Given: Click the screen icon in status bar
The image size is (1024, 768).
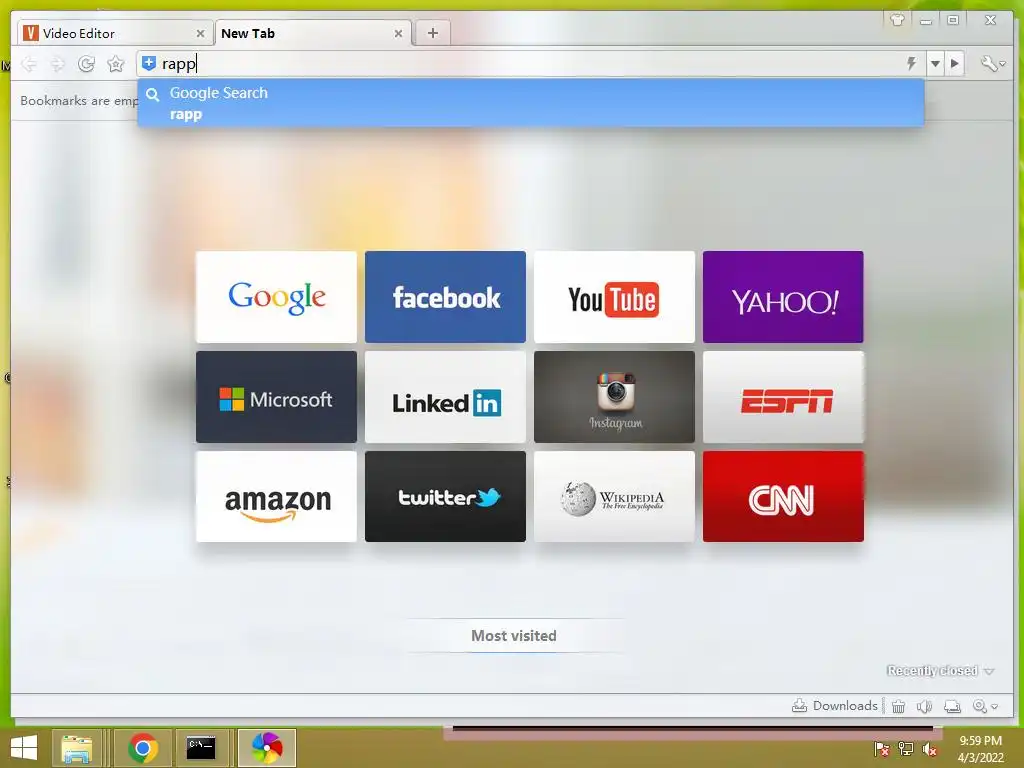Looking at the screenshot, I should 953,707.
